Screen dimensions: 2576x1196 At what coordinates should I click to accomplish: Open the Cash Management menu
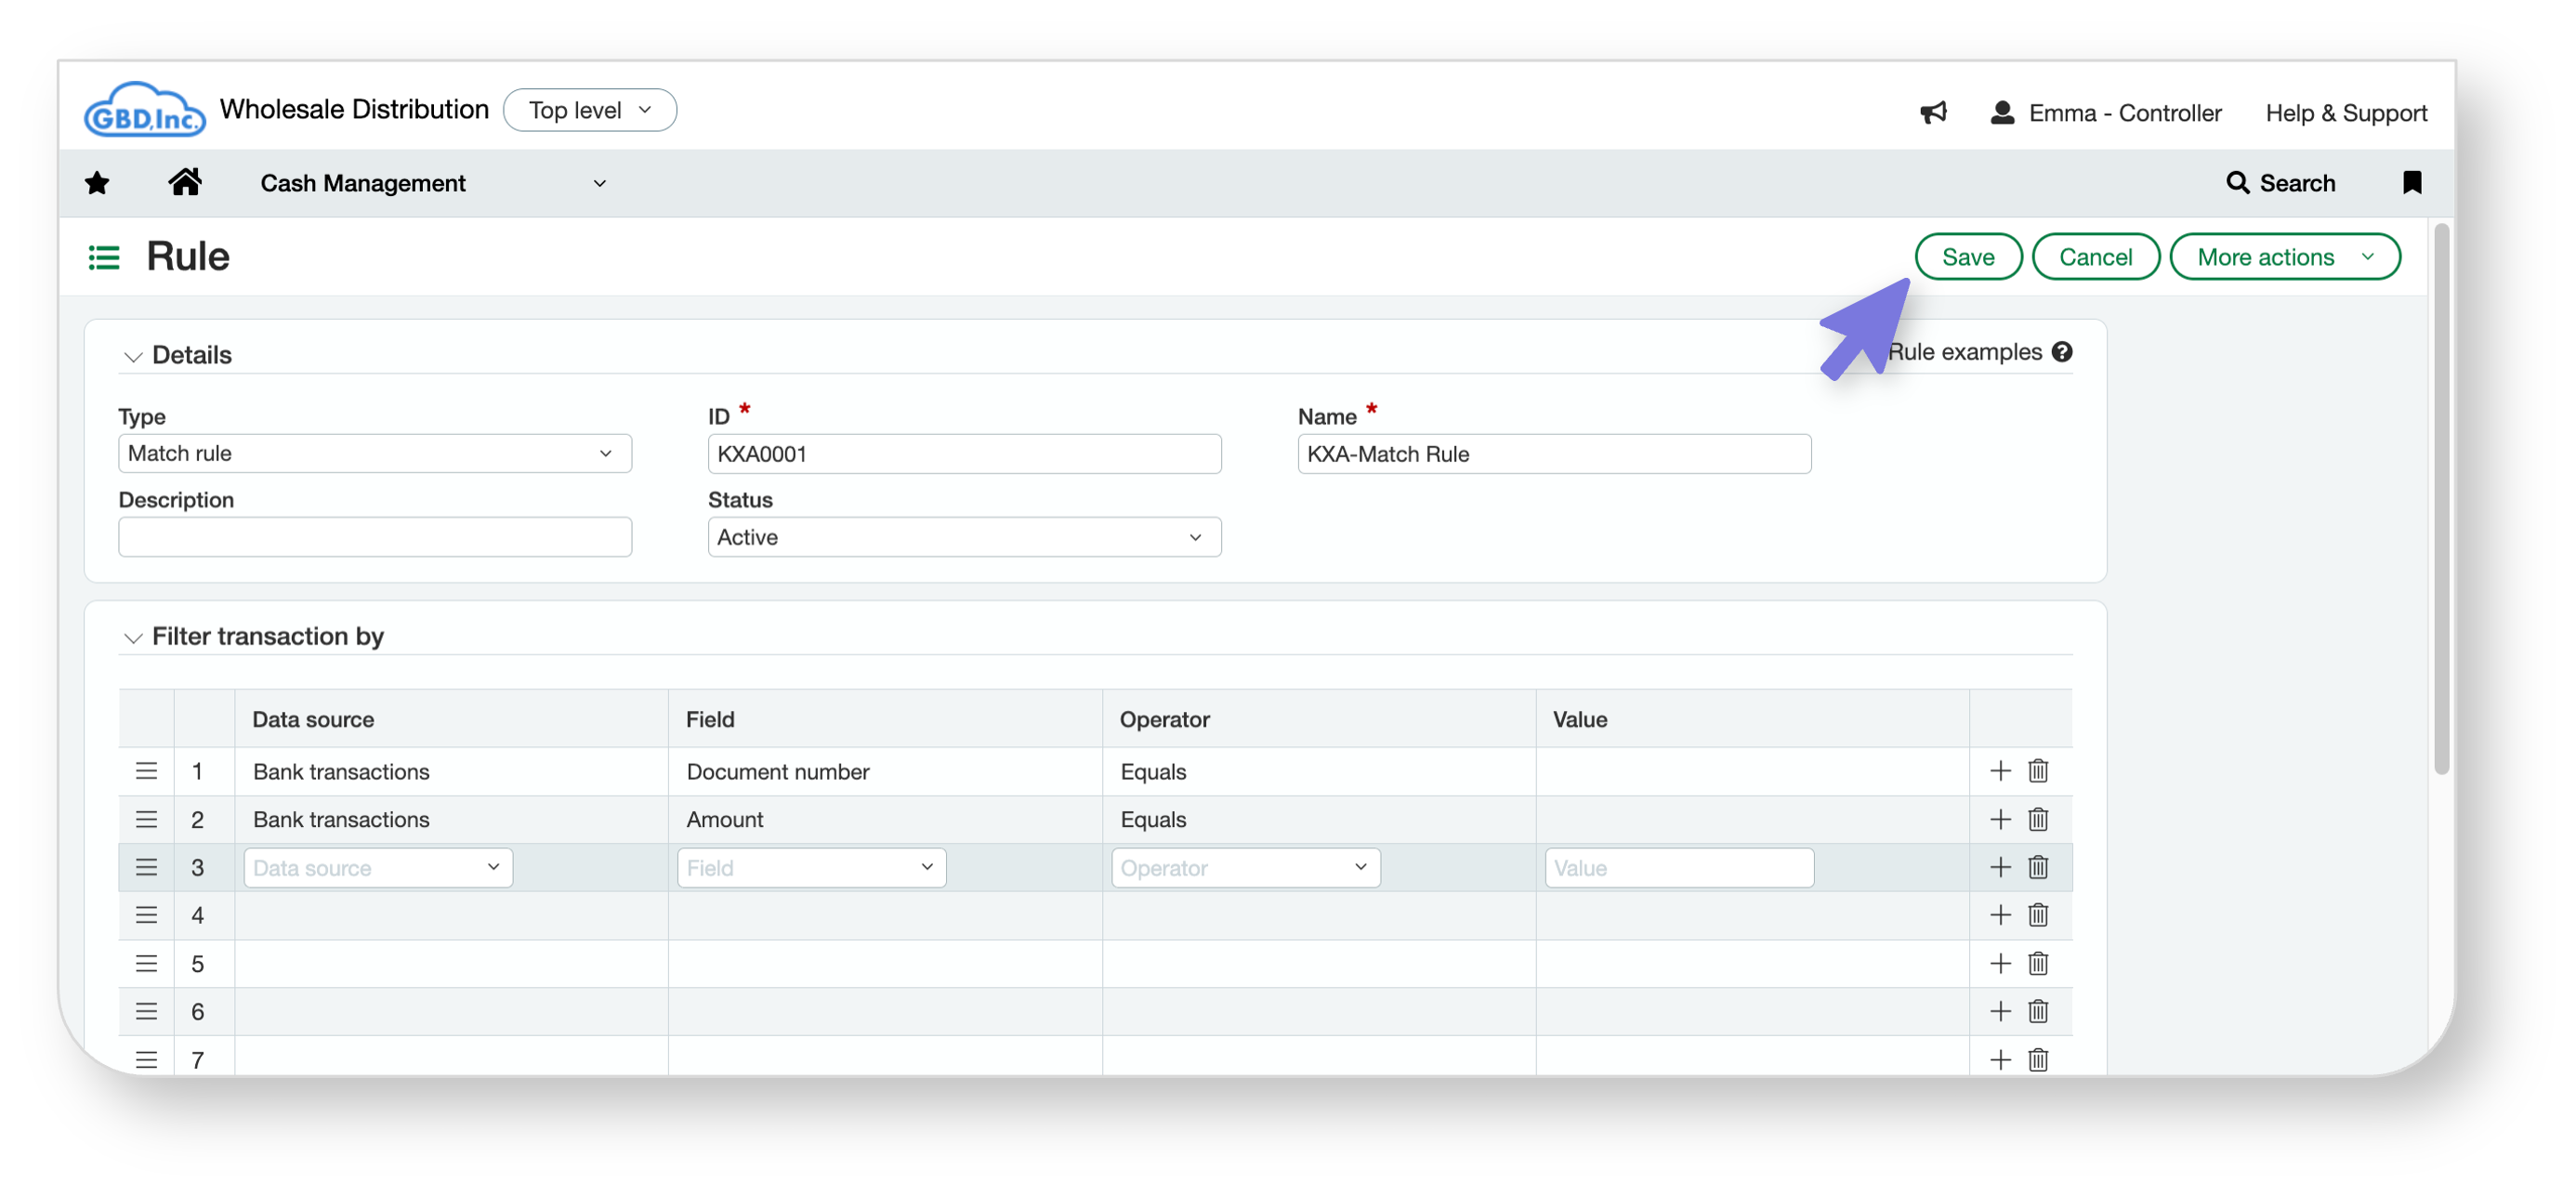point(432,183)
